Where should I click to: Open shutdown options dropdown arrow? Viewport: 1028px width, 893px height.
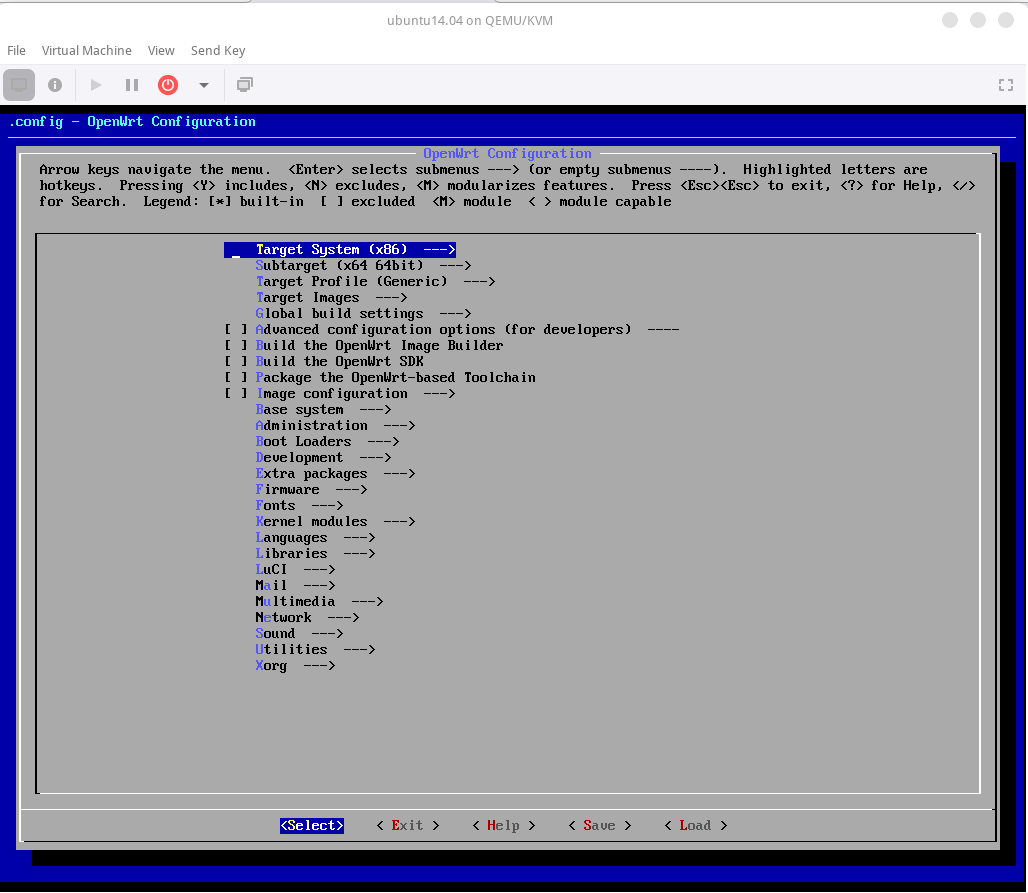pos(204,85)
